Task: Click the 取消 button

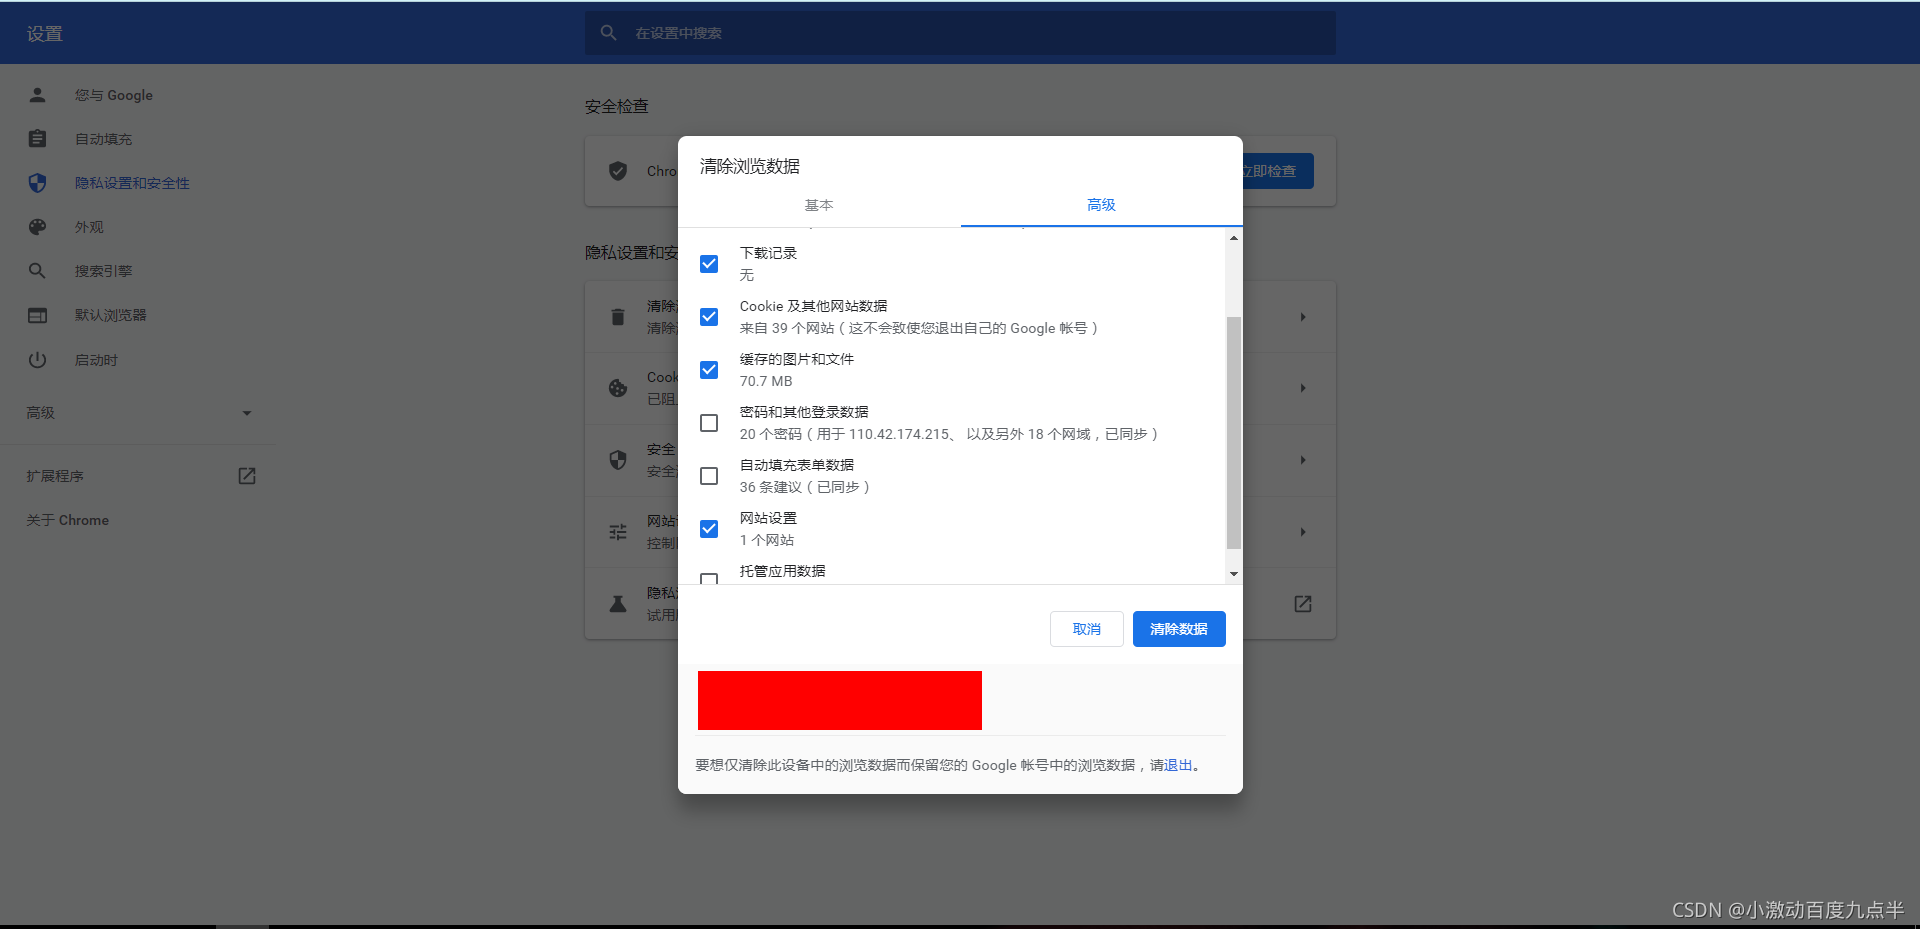Action: 1087,629
